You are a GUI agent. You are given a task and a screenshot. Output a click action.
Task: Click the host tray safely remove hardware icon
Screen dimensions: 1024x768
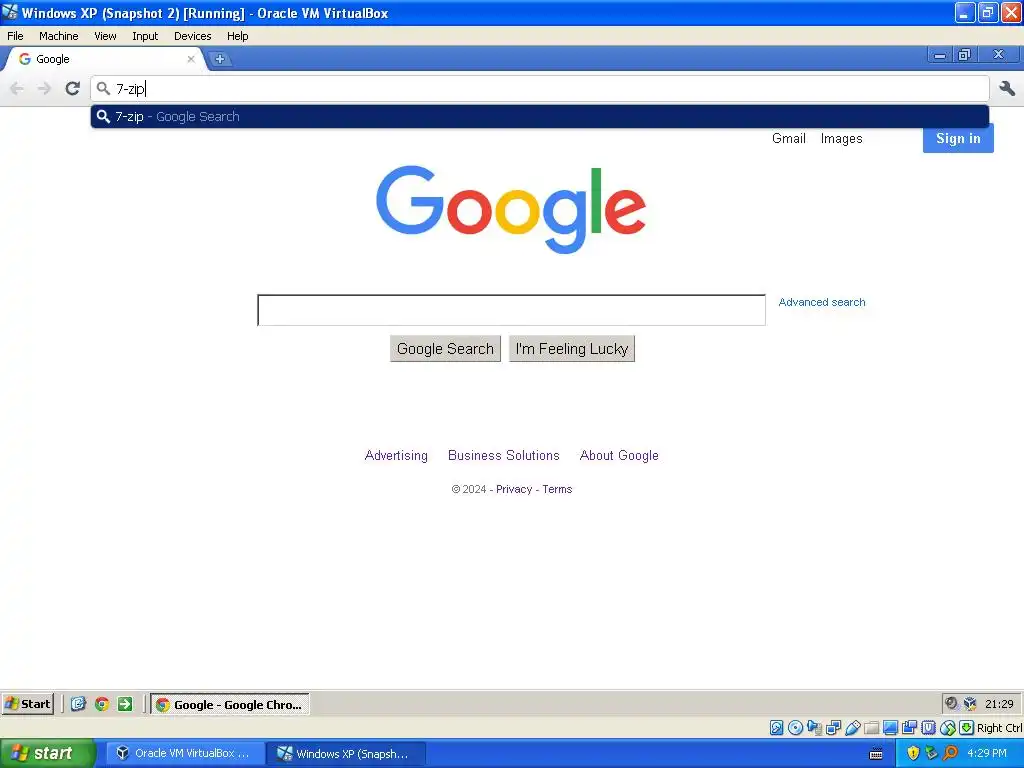(931, 754)
